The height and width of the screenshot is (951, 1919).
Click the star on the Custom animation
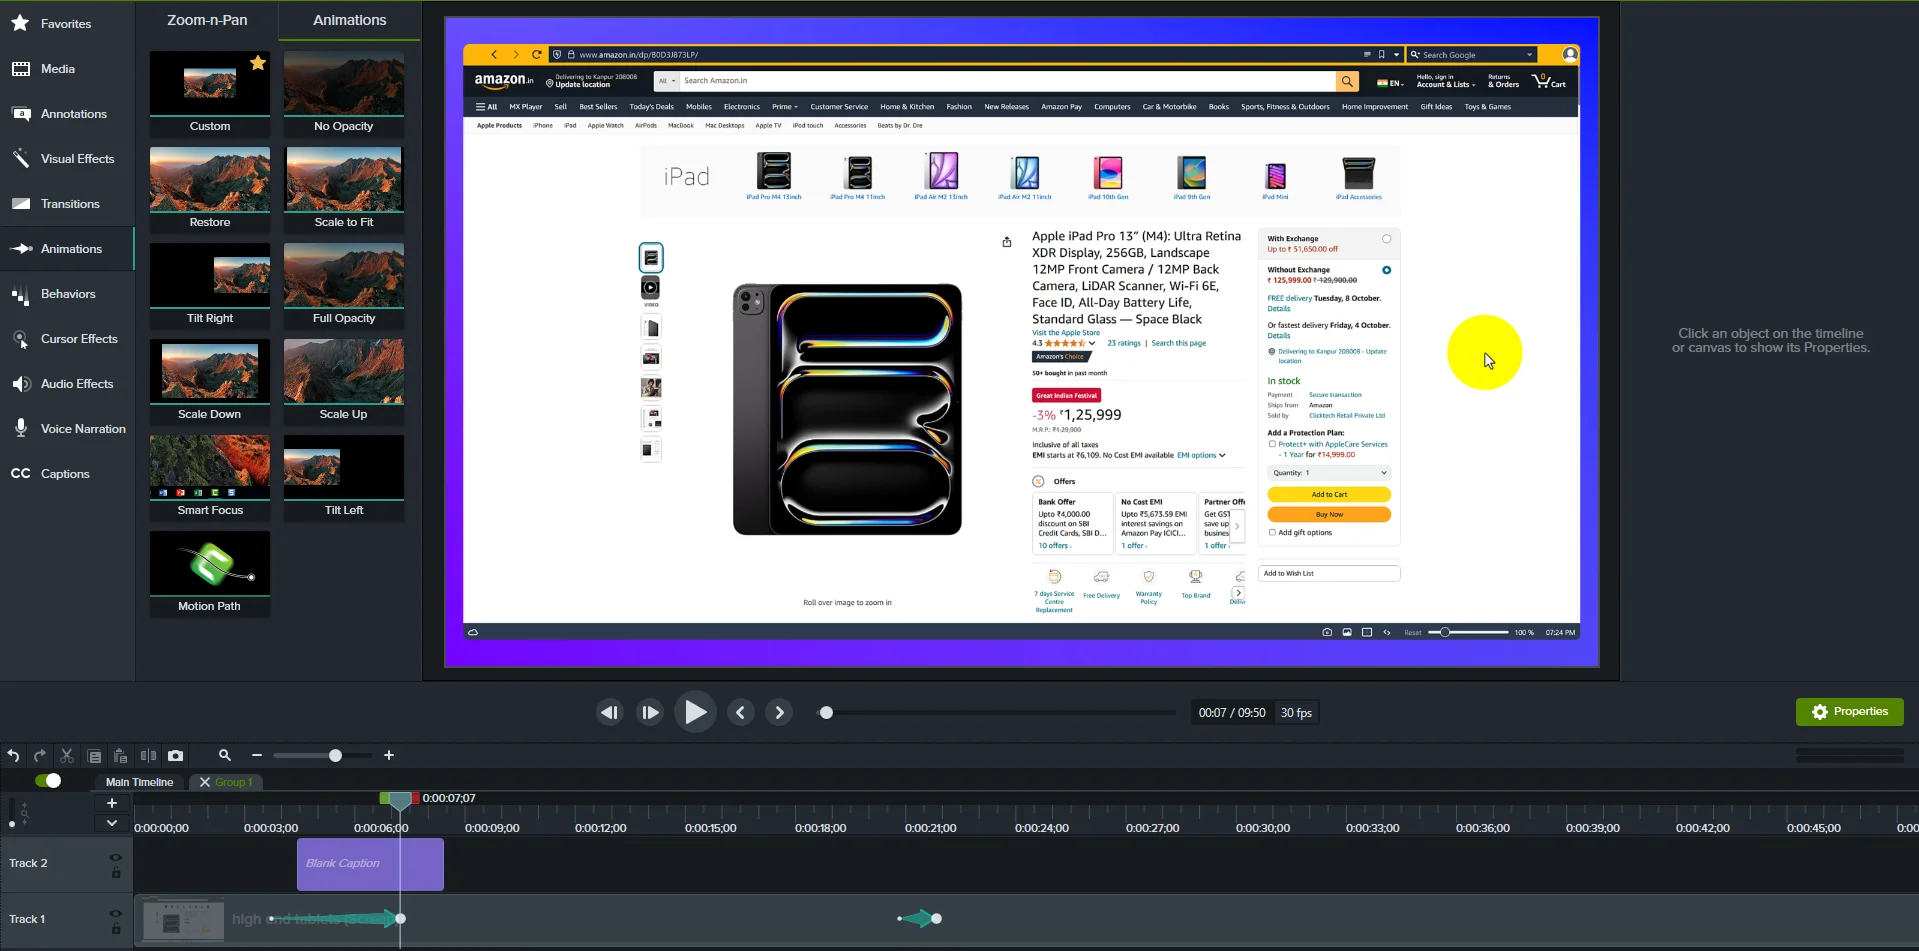258,63
